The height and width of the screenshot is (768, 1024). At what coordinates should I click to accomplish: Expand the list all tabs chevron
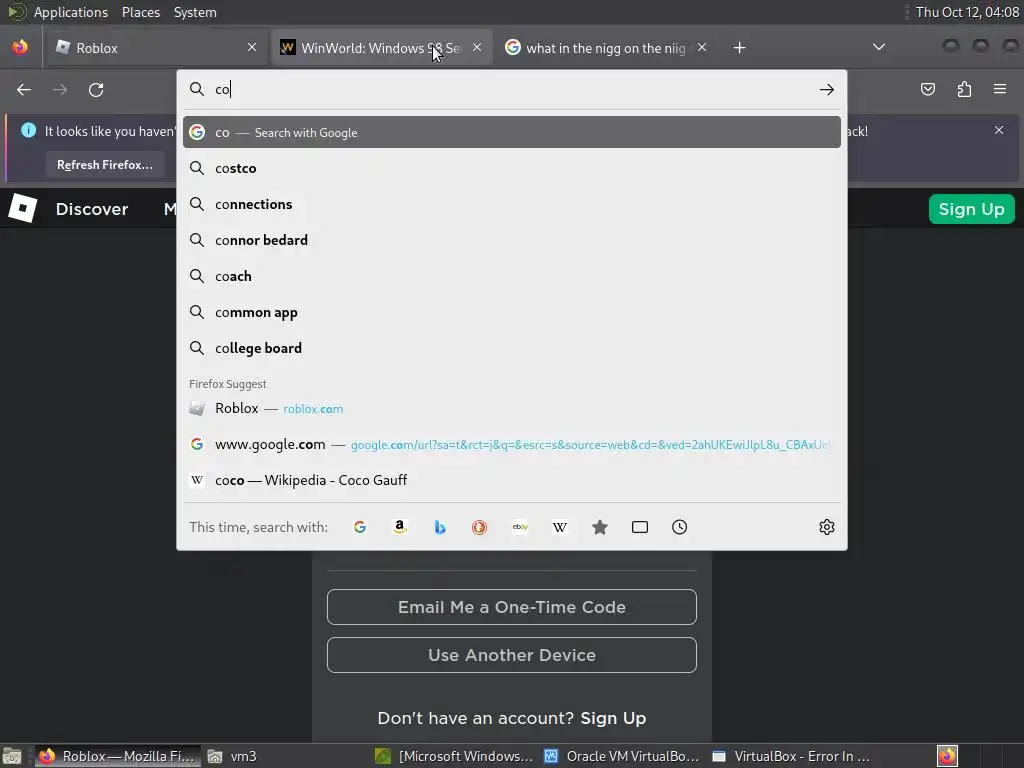coord(879,47)
